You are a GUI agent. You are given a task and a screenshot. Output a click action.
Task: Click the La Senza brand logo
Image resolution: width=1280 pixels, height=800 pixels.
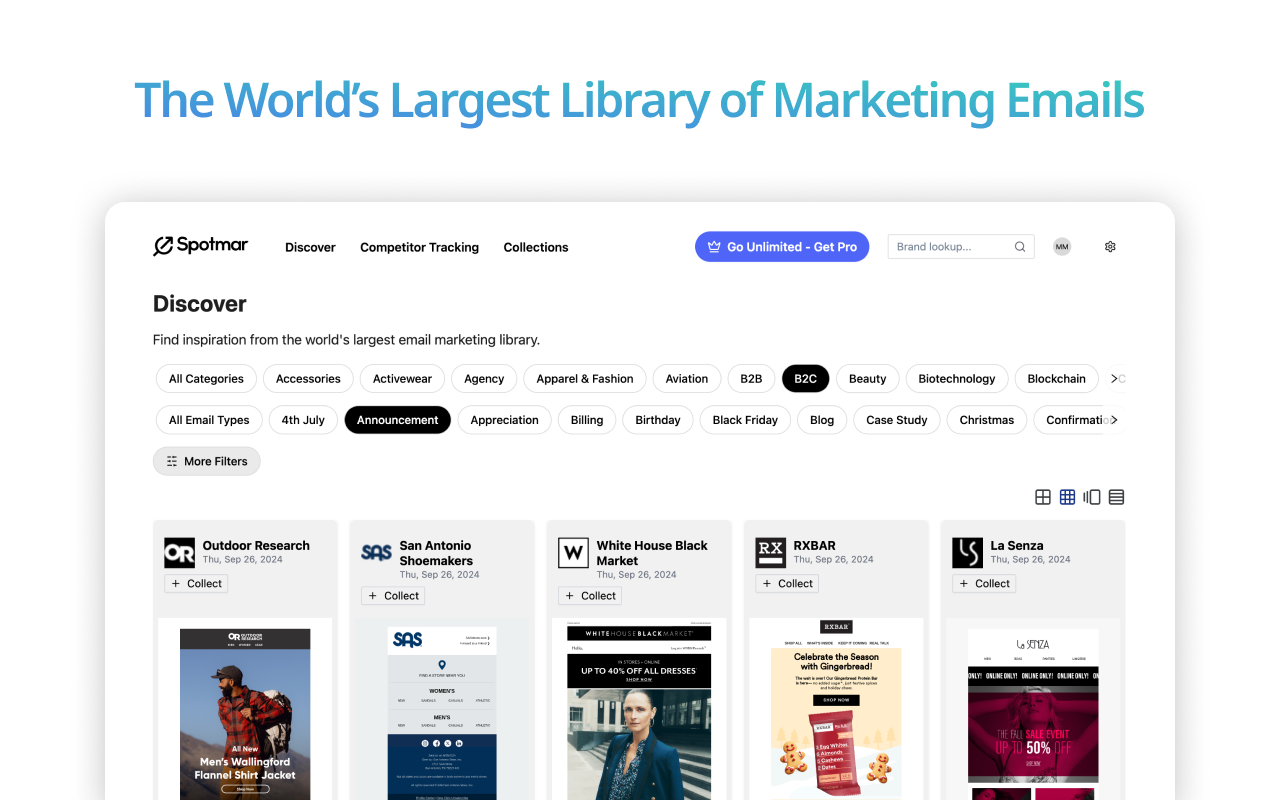coord(968,553)
